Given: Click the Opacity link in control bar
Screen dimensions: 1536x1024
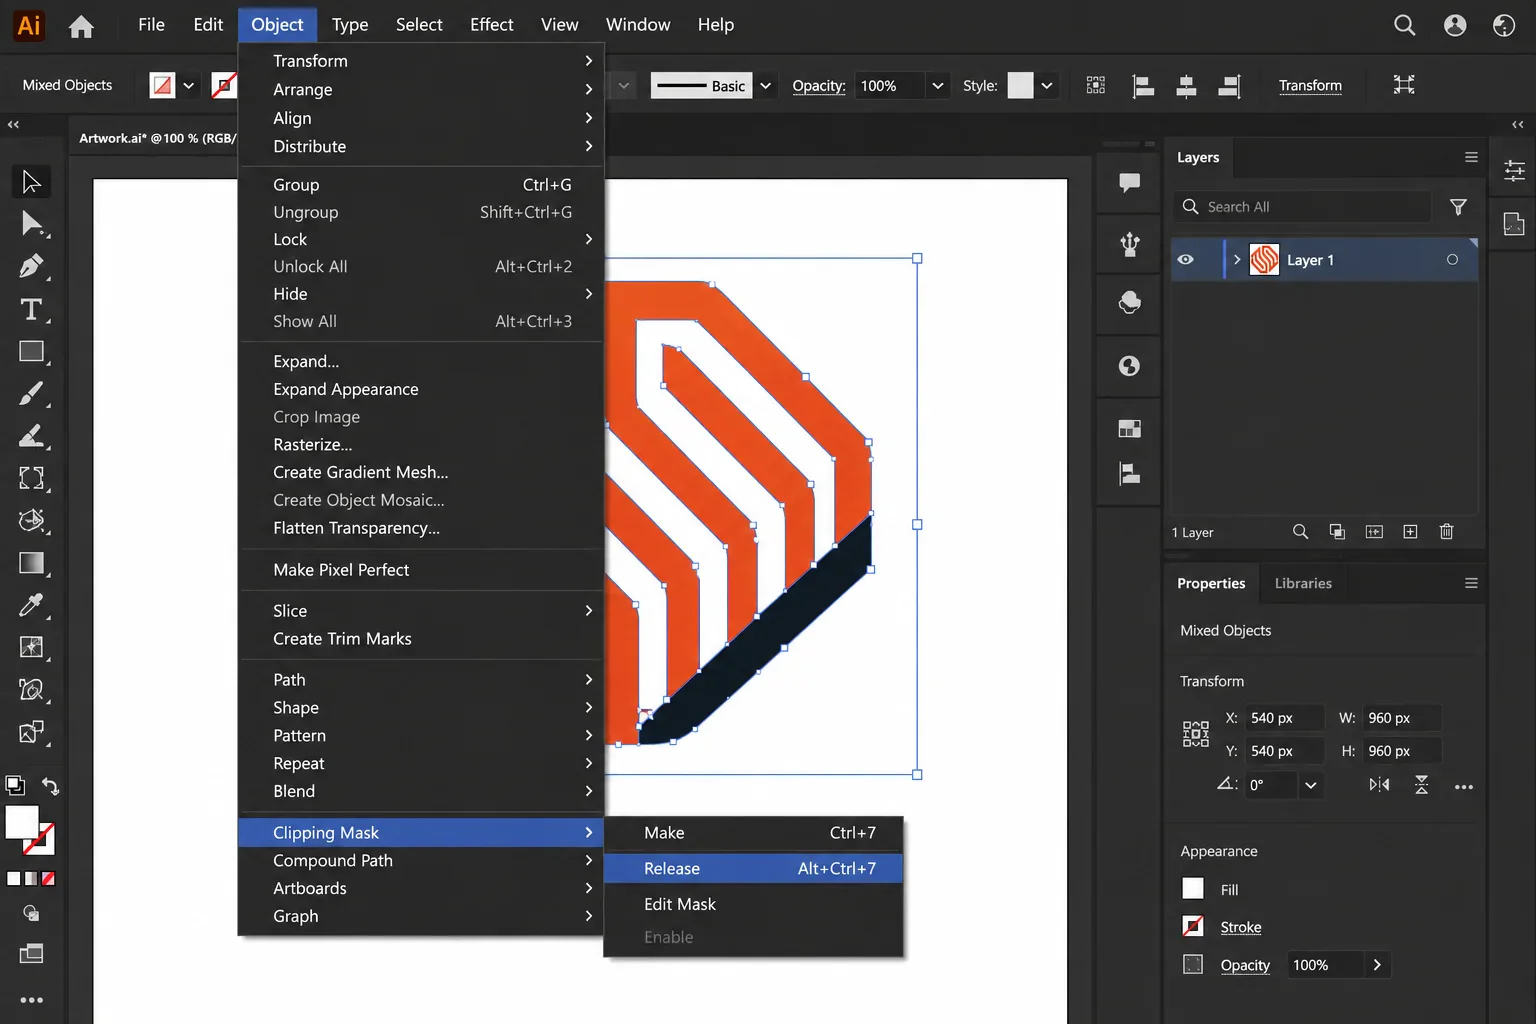Looking at the screenshot, I should [819, 86].
